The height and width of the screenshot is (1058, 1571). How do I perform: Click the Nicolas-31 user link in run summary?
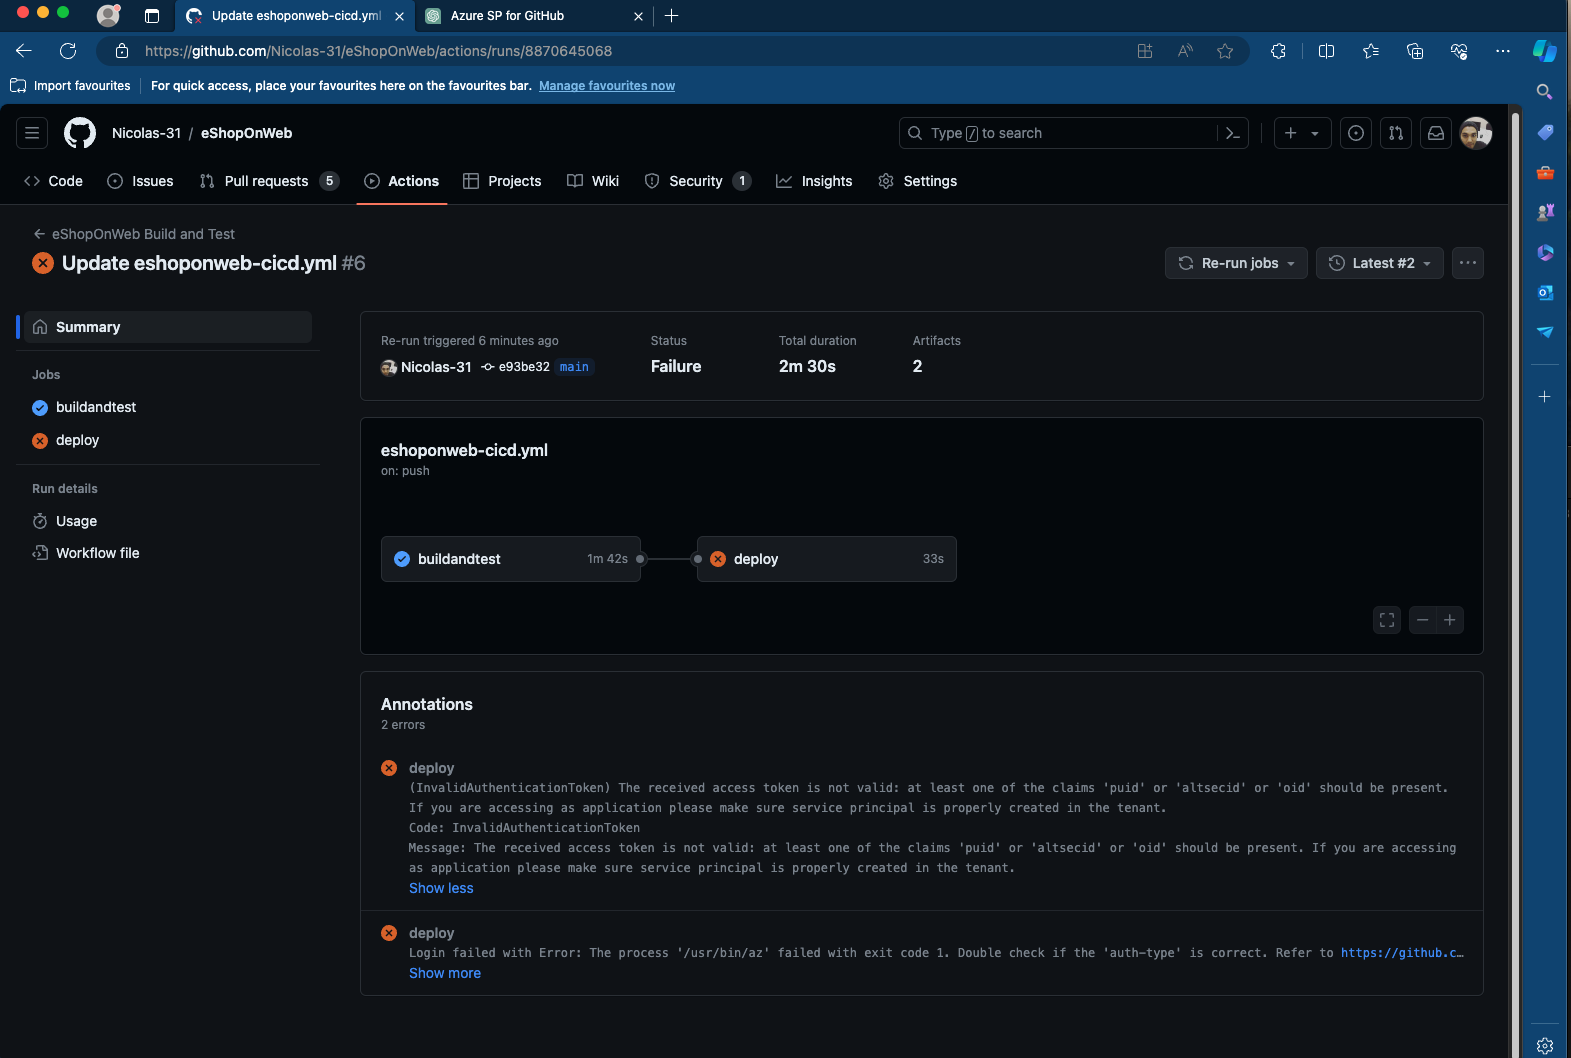point(436,367)
